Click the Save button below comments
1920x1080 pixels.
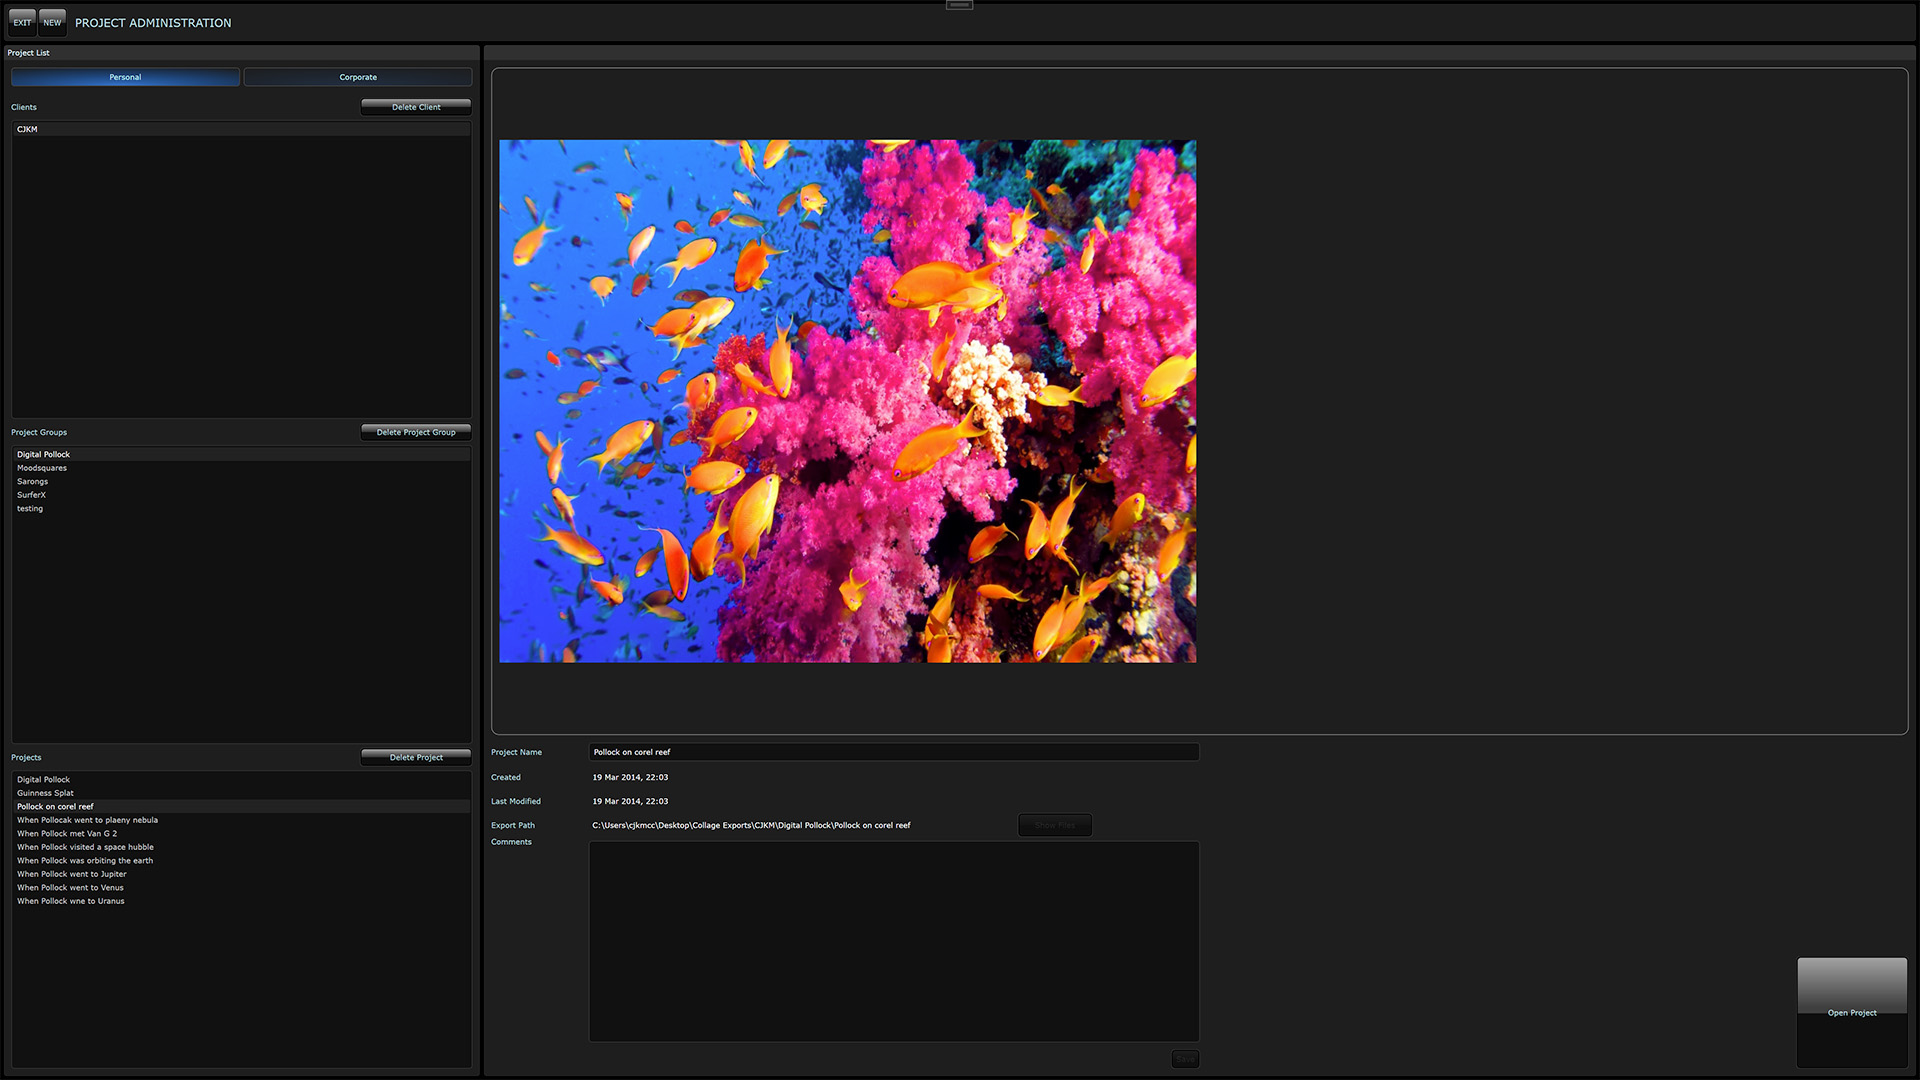point(1185,1058)
